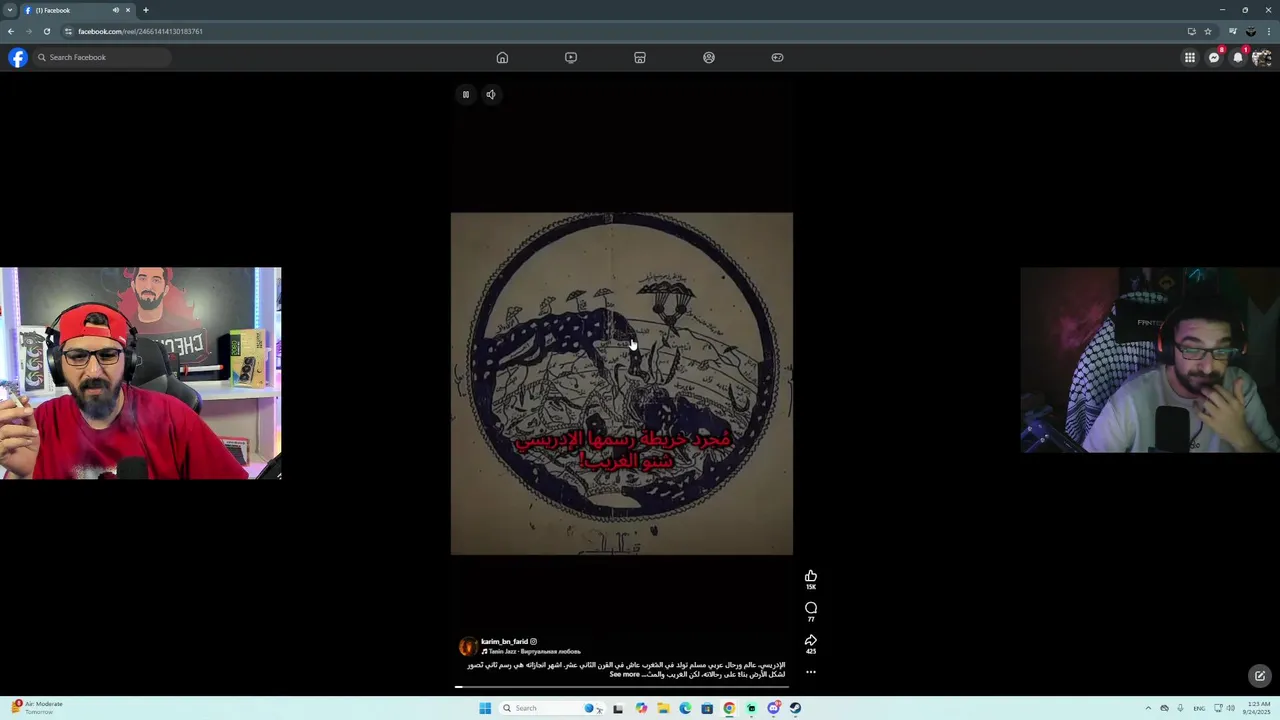
Task: Open Facebook account profile picture menu
Action: point(1262,57)
